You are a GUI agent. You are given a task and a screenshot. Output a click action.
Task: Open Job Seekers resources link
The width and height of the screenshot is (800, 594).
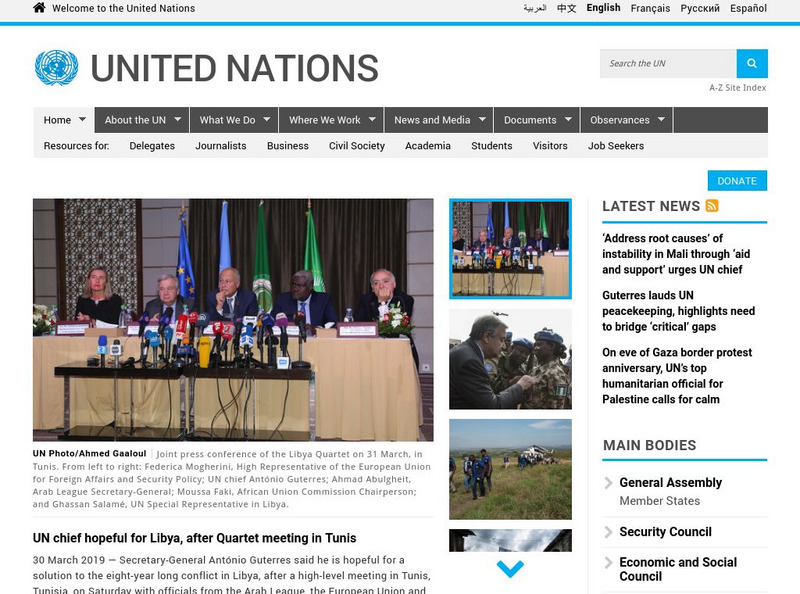coord(616,146)
